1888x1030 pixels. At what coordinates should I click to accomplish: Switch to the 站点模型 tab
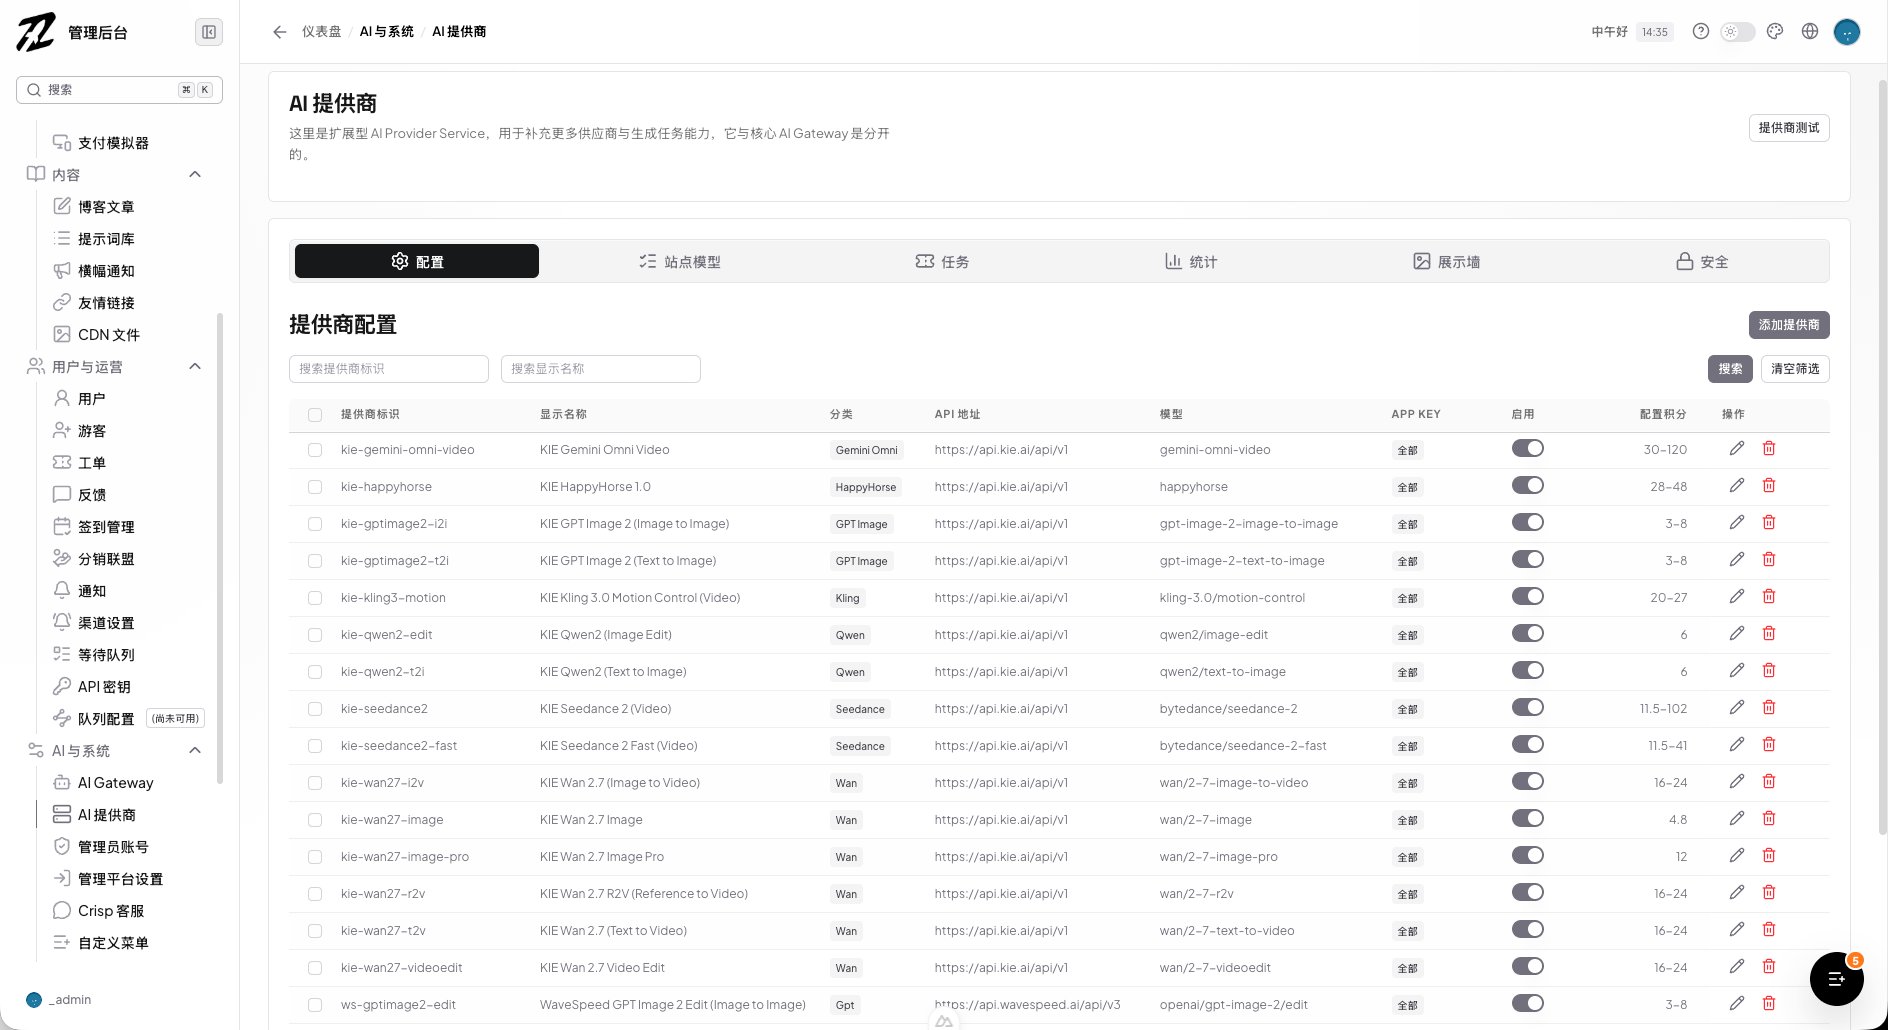pyautogui.click(x=680, y=261)
